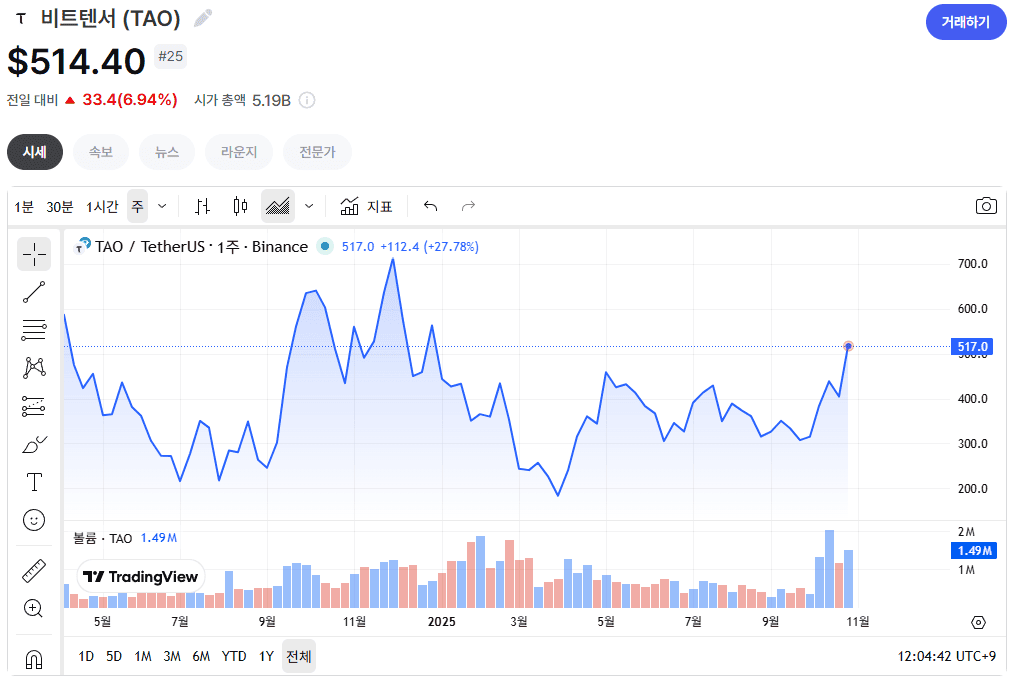Activate the zoom in tool
This screenshot has width=1014, height=686.
pyautogui.click(x=34, y=608)
